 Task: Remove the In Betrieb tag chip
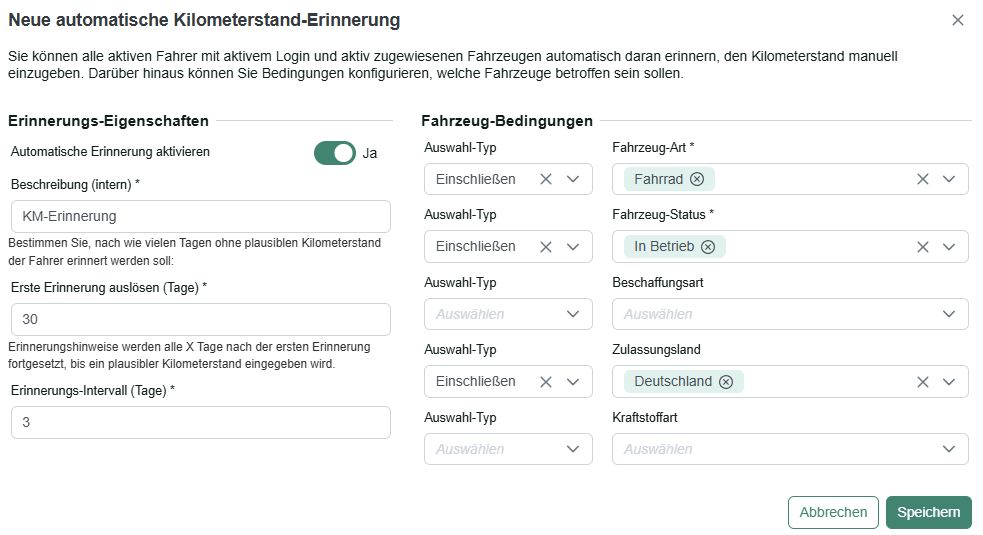pos(708,246)
